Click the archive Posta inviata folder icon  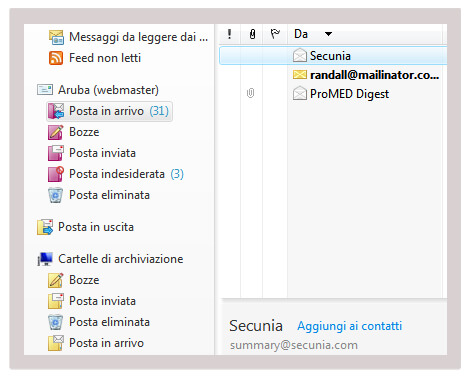click(56, 301)
